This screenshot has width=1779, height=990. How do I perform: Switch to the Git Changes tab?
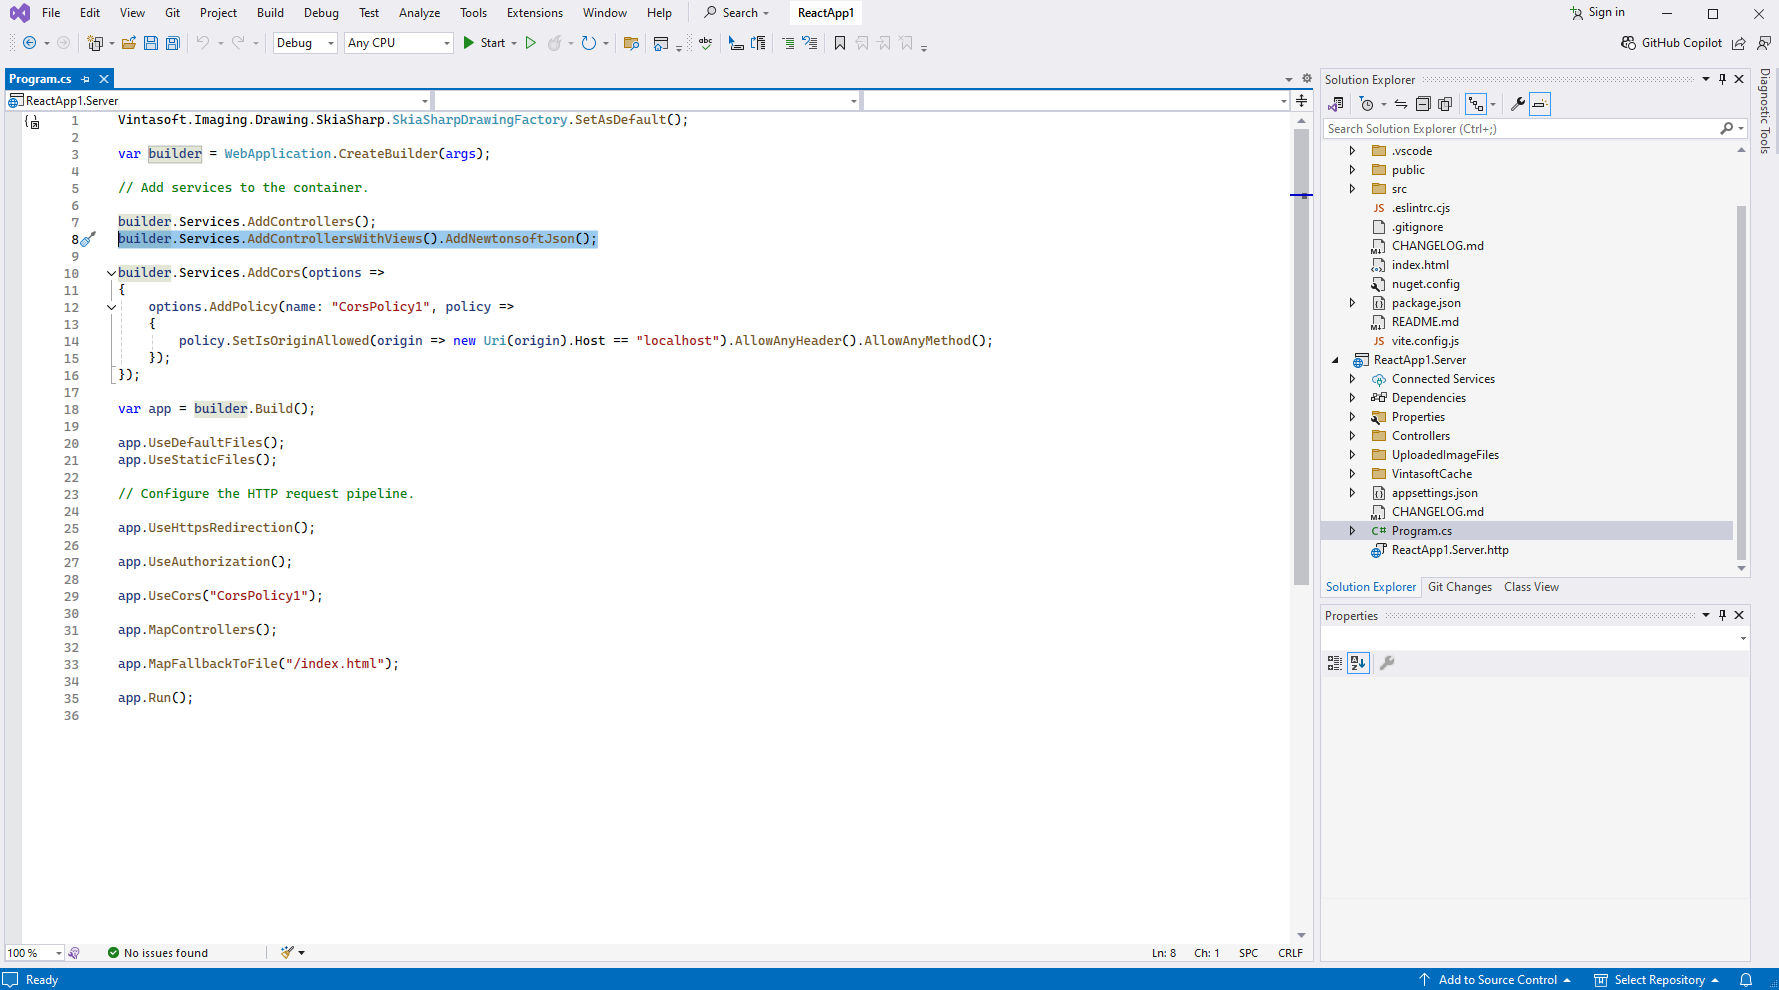(x=1459, y=587)
